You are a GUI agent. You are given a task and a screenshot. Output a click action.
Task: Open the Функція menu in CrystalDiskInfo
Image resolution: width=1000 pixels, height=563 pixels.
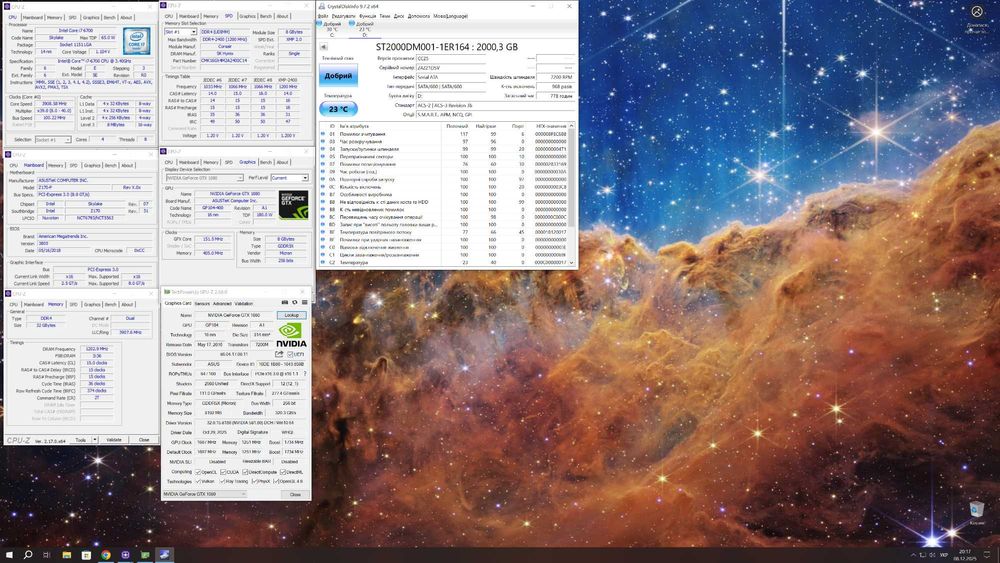[367, 16]
